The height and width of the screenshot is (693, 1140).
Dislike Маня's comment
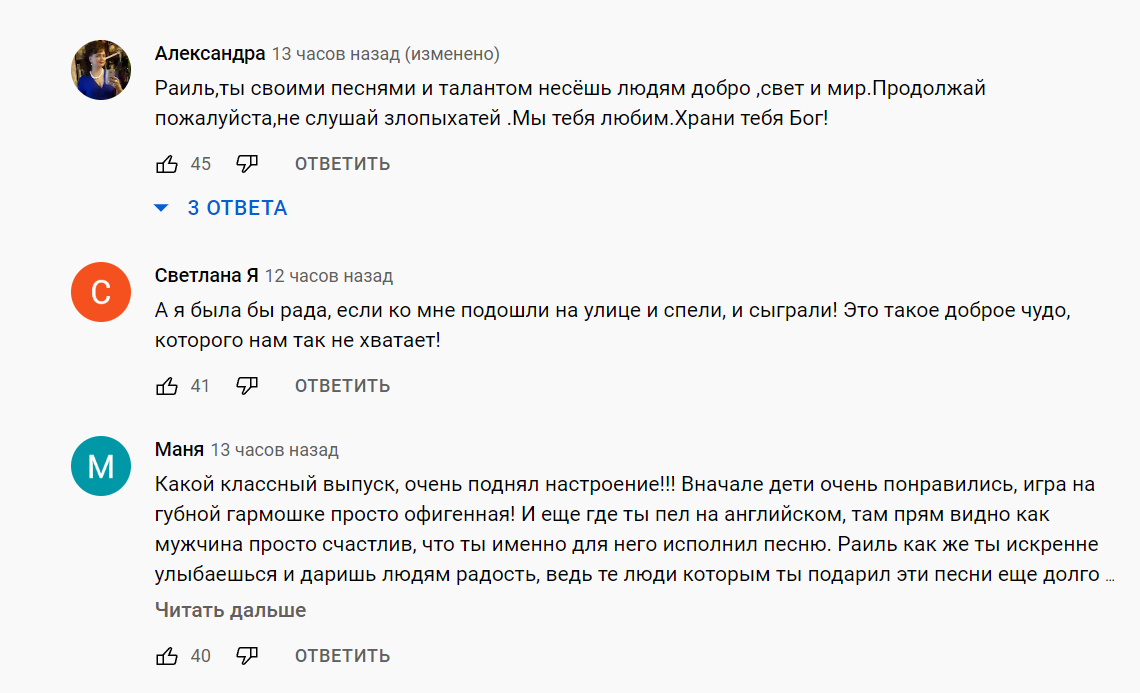(247, 656)
